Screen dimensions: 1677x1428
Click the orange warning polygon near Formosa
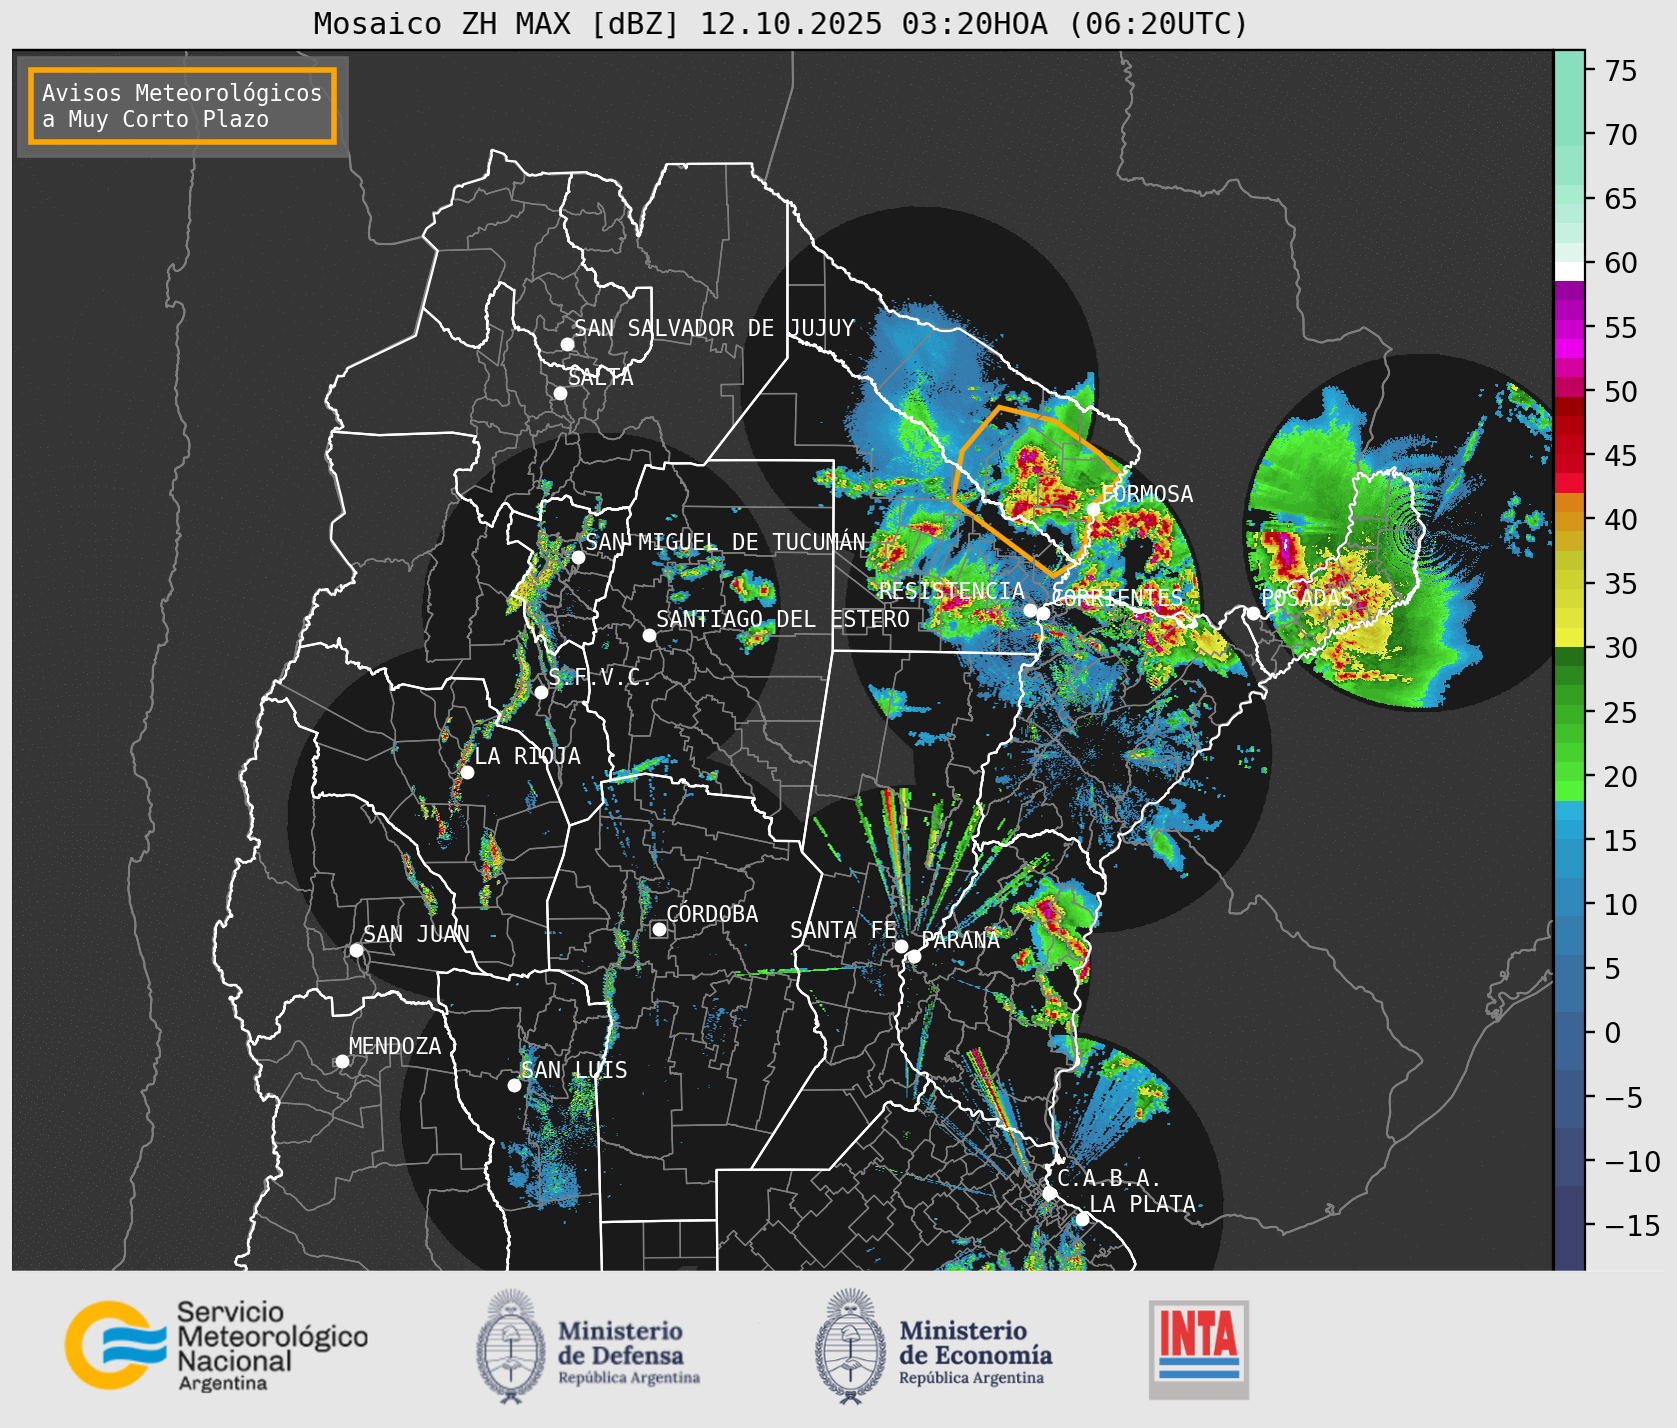[x=1040, y=490]
